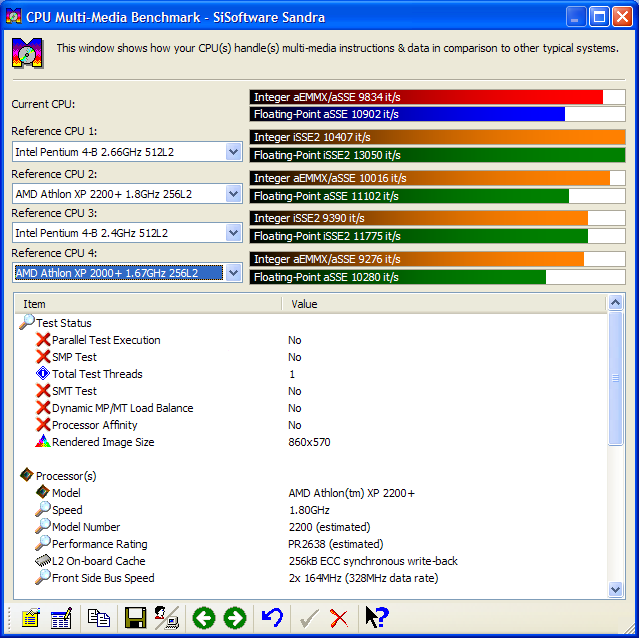Image resolution: width=639 pixels, height=638 pixels.
Task: Go forward with the green right arrow
Action: click(235, 618)
